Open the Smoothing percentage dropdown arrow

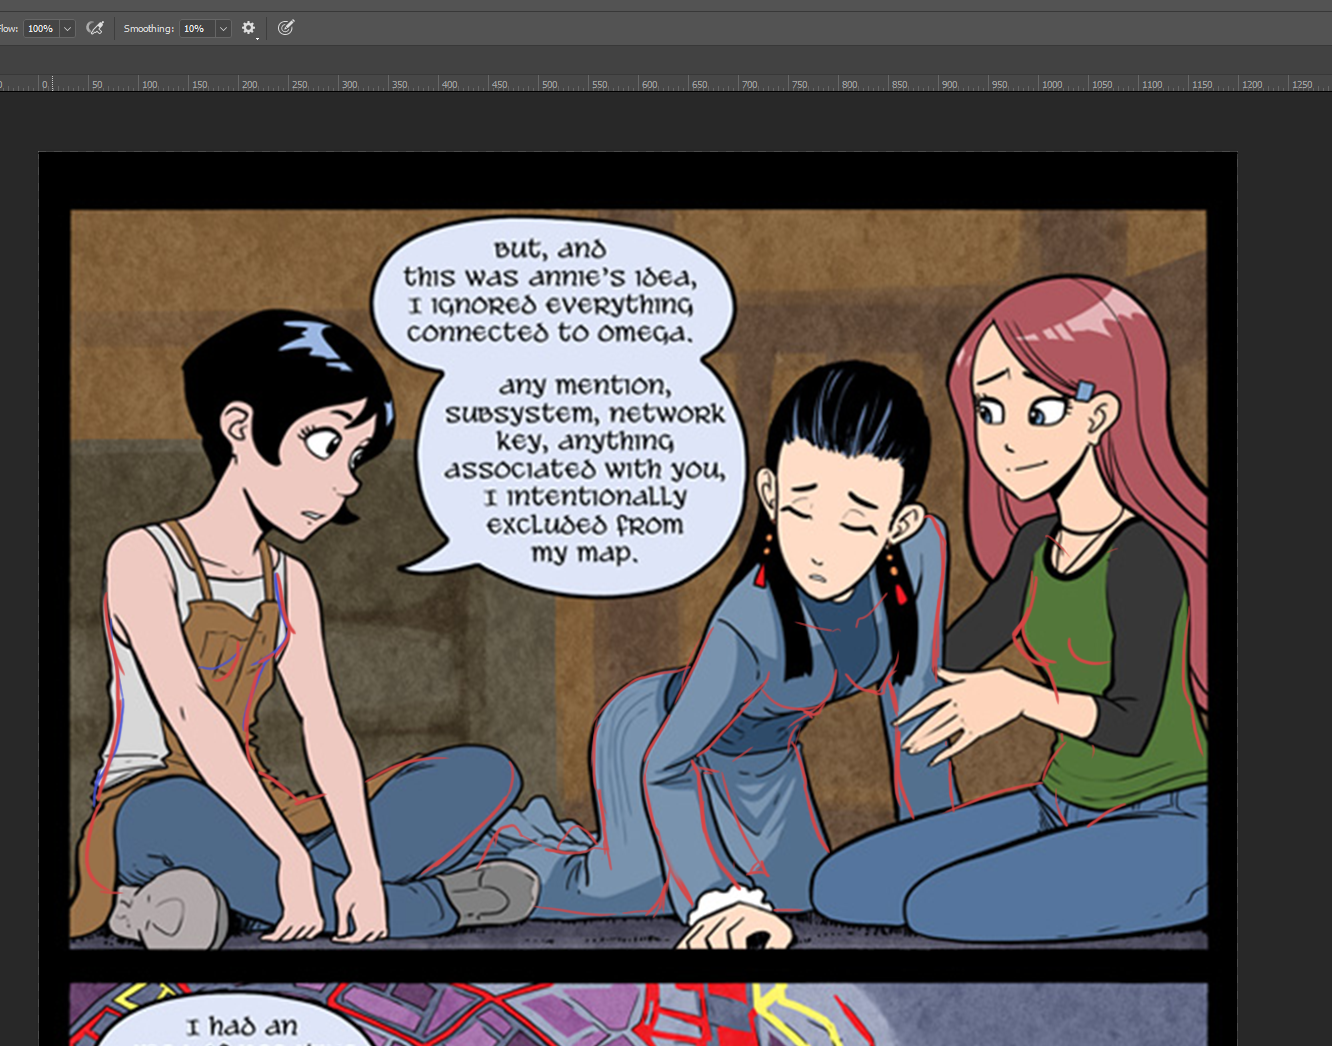click(223, 29)
